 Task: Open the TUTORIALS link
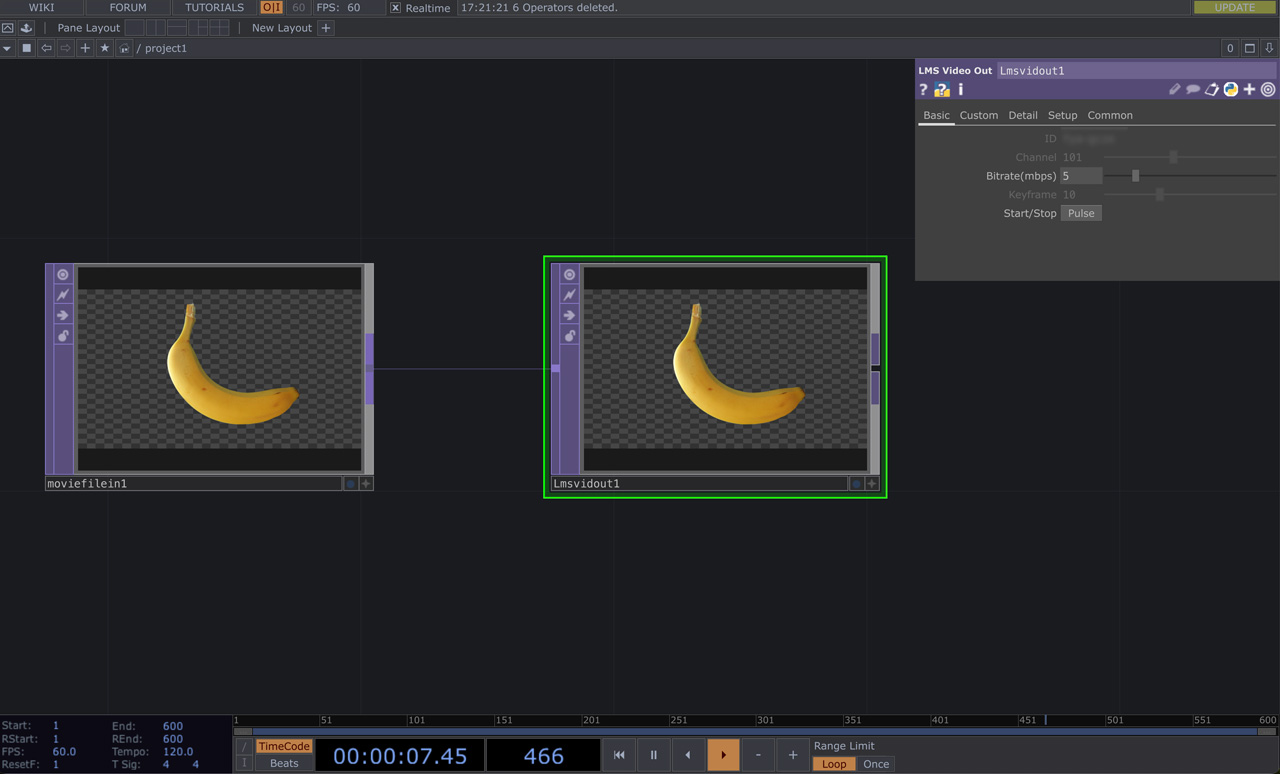[x=214, y=7]
